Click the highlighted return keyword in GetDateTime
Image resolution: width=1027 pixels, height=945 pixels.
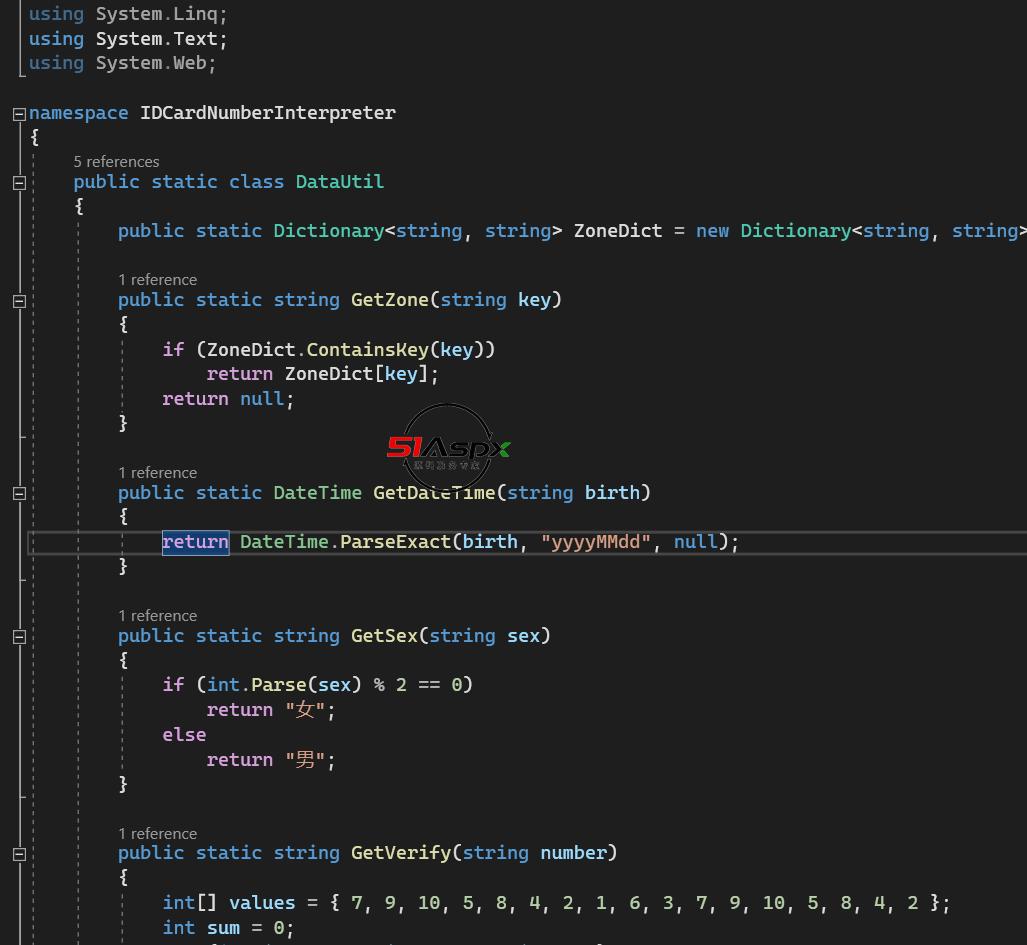coord(195,542)
